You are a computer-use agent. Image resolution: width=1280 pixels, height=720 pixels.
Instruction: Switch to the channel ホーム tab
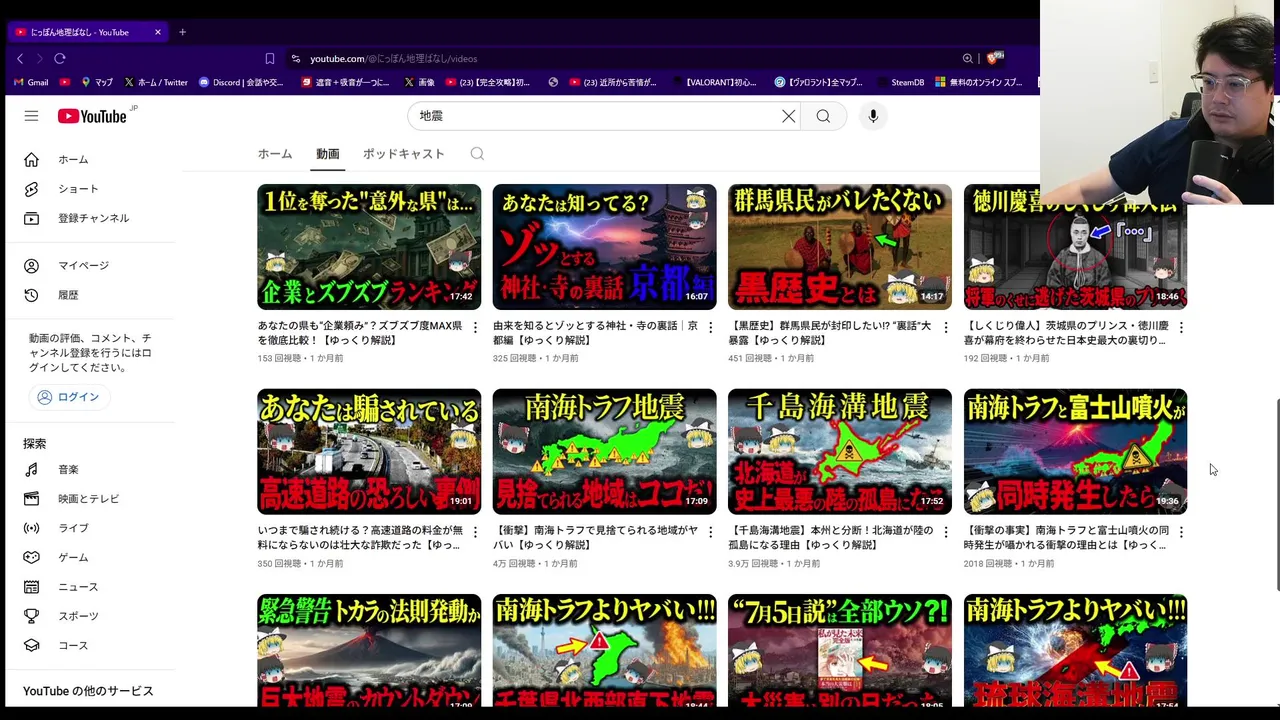pyautogui.click(x=275, y=154)
